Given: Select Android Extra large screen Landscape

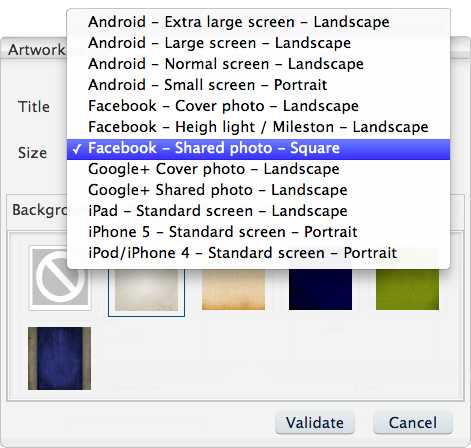Looking at the screenshot, I should click(258, 22).
